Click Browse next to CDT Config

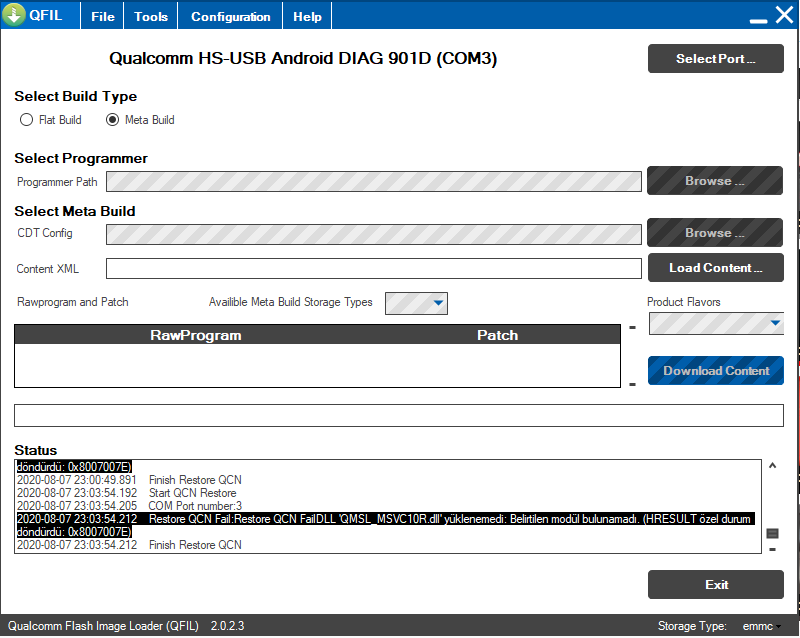pyautogui.click(x=715, y=233)
